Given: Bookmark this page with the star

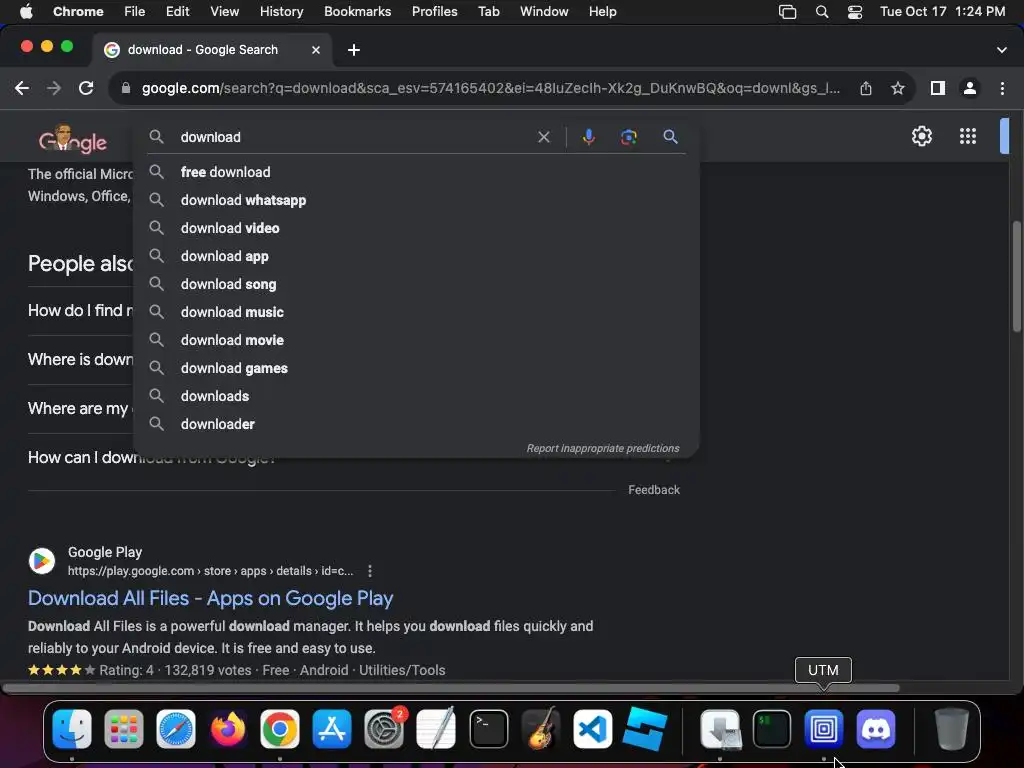Looking at the screenshot, I should 898,88.
